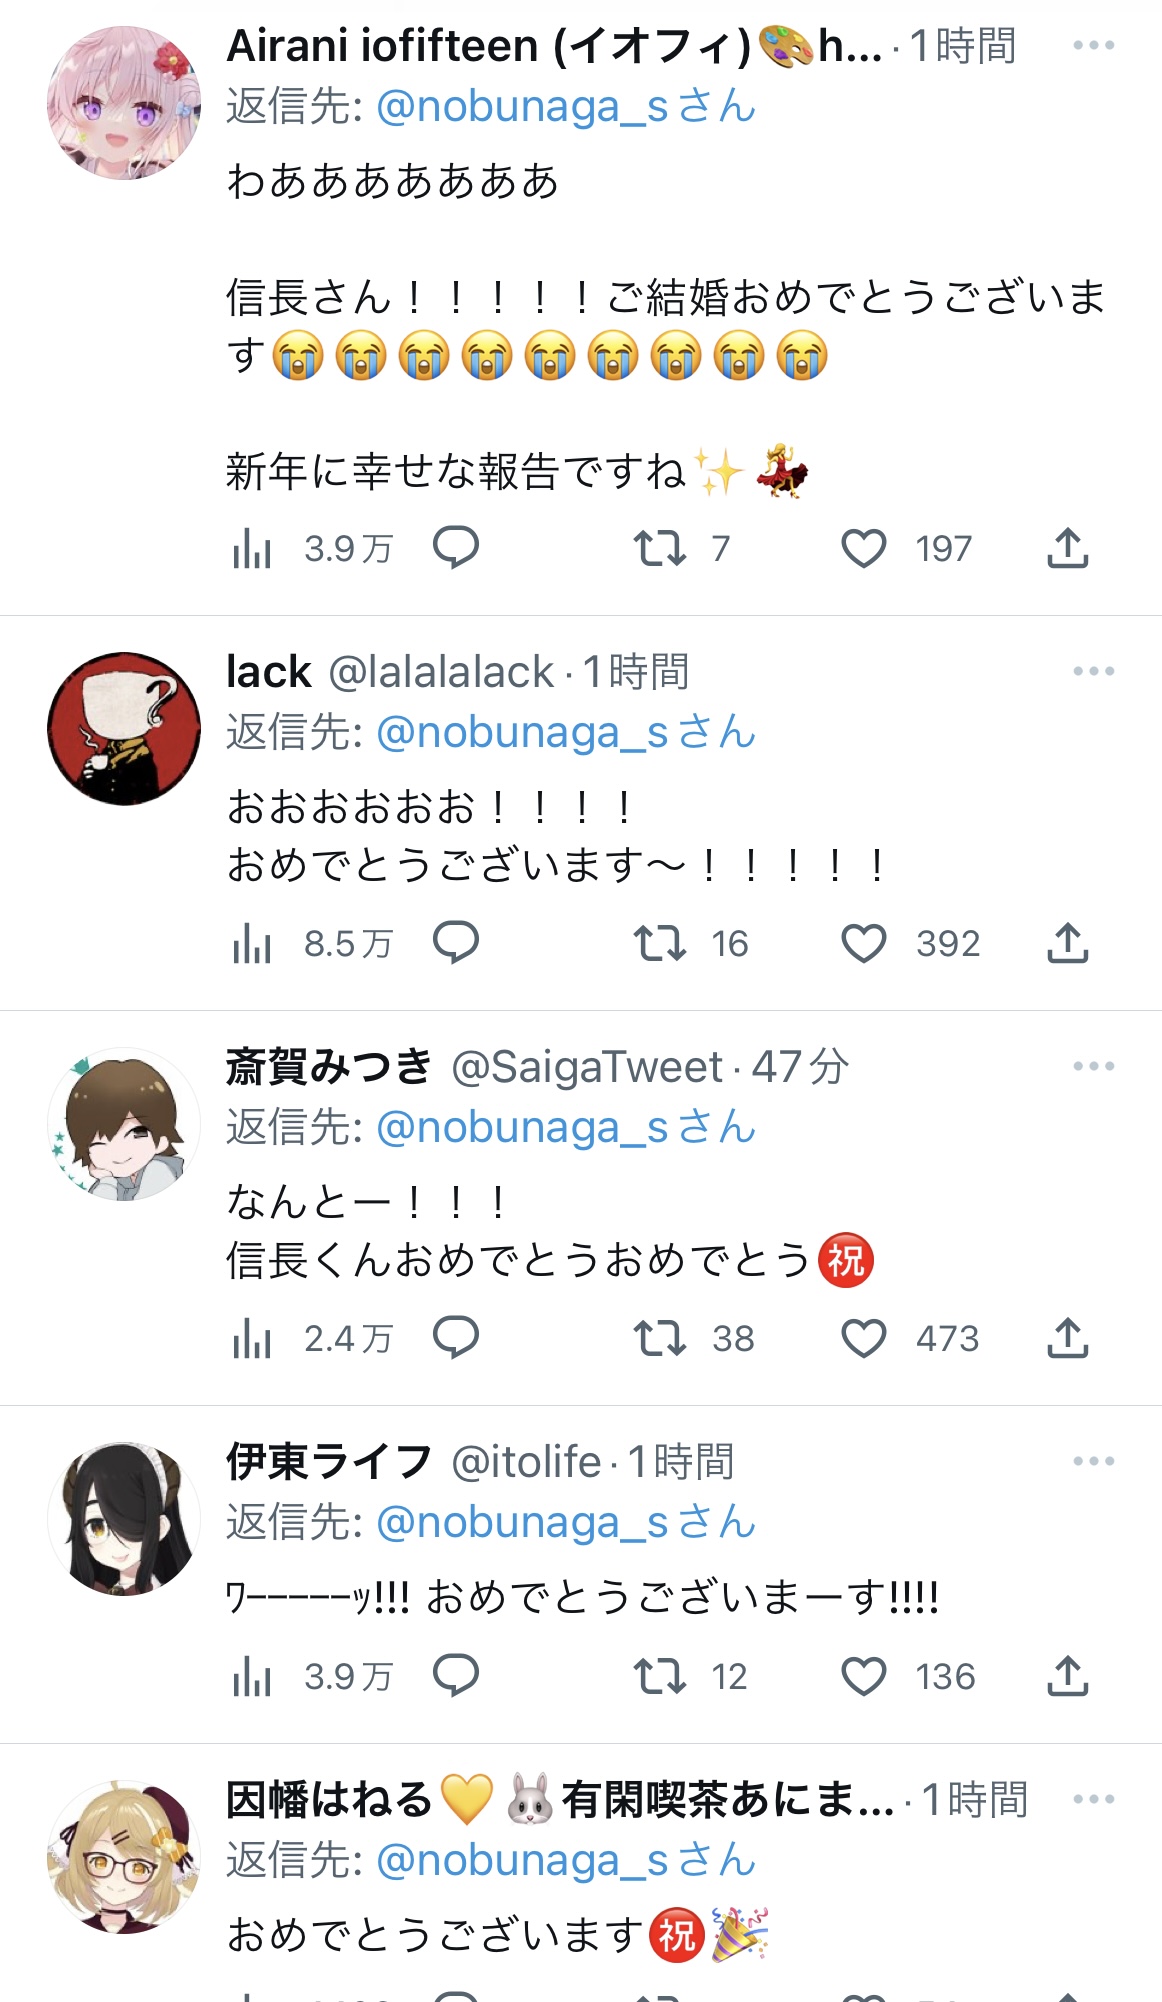View analytics on lack's reply

click(x=252, y=943)
